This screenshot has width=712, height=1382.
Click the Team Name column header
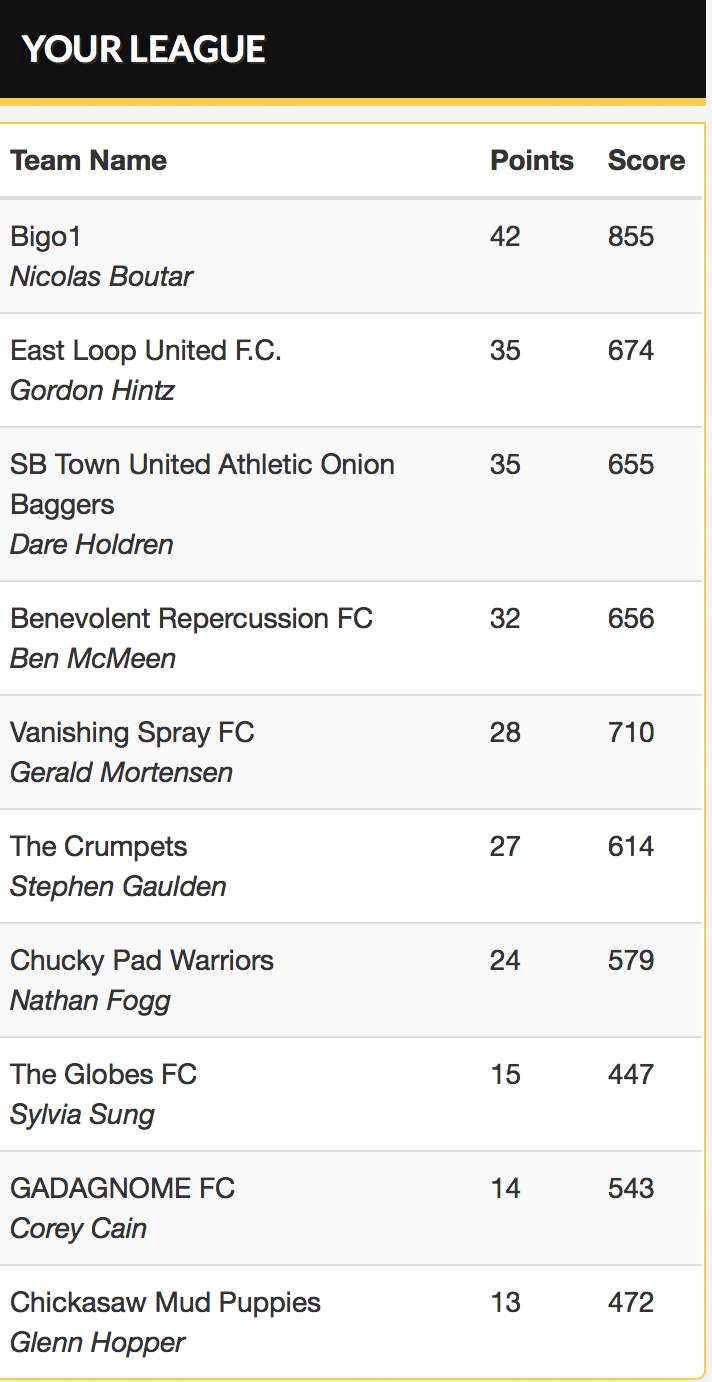tap(88, 160)
